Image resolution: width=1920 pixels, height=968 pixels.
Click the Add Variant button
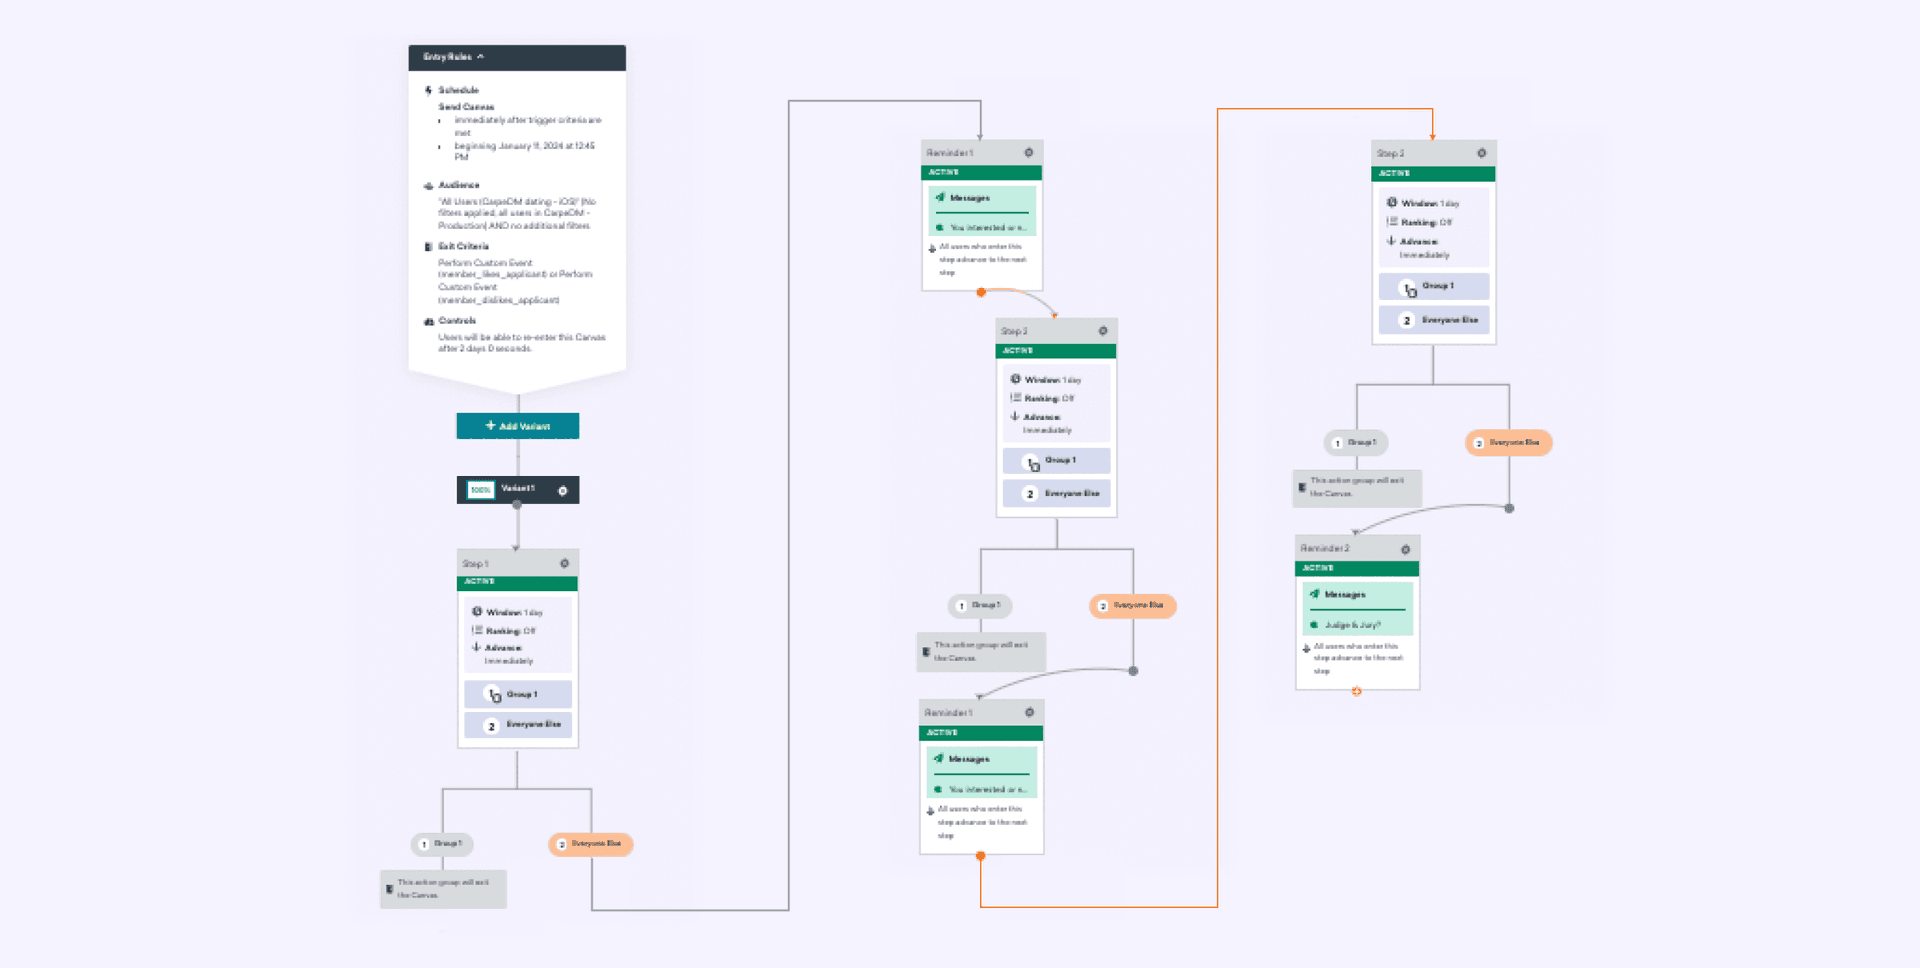517,425
